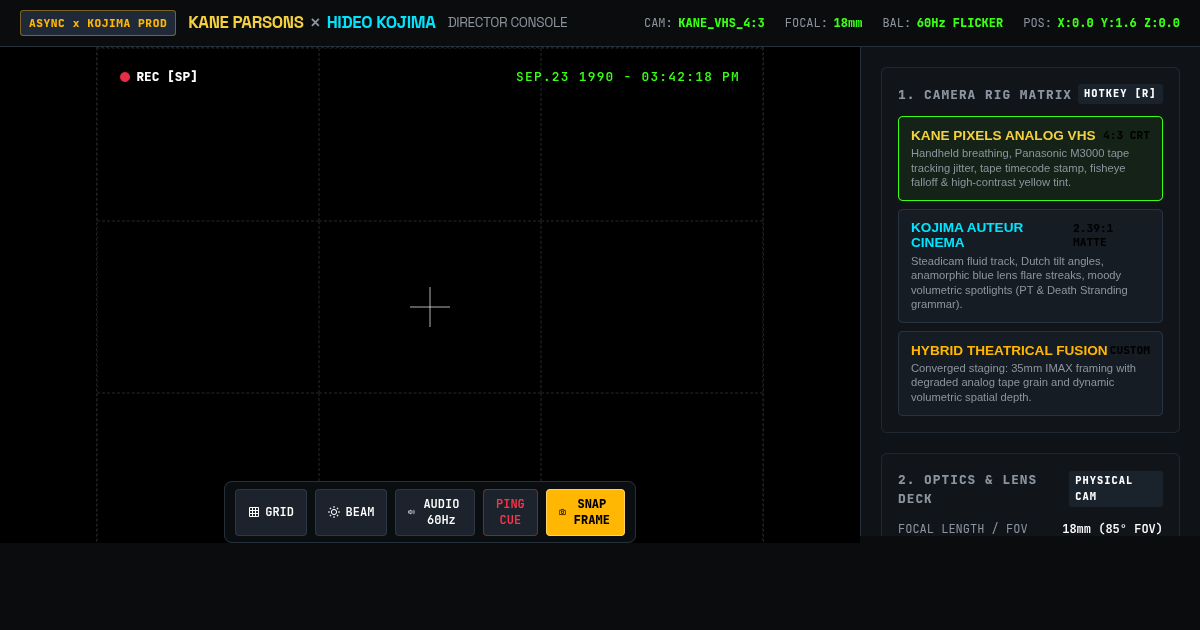The width and height of the screenshot is (1200, 630).
Task: Click the HOTKEY [R] badge
Action: [x=1120, y=94]
